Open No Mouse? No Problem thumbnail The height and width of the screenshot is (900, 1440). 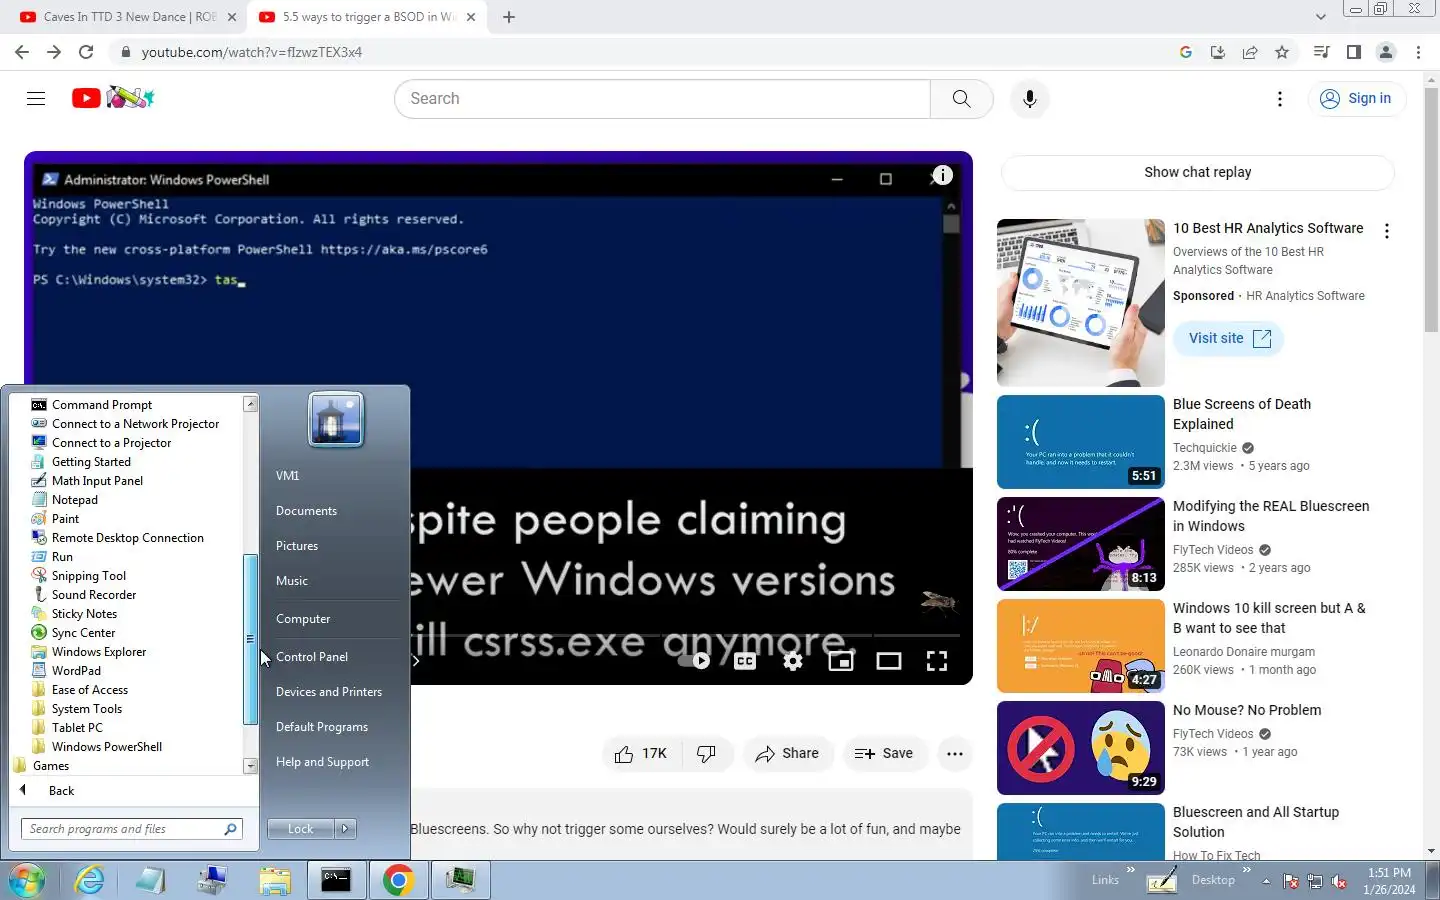point(1081,748)
